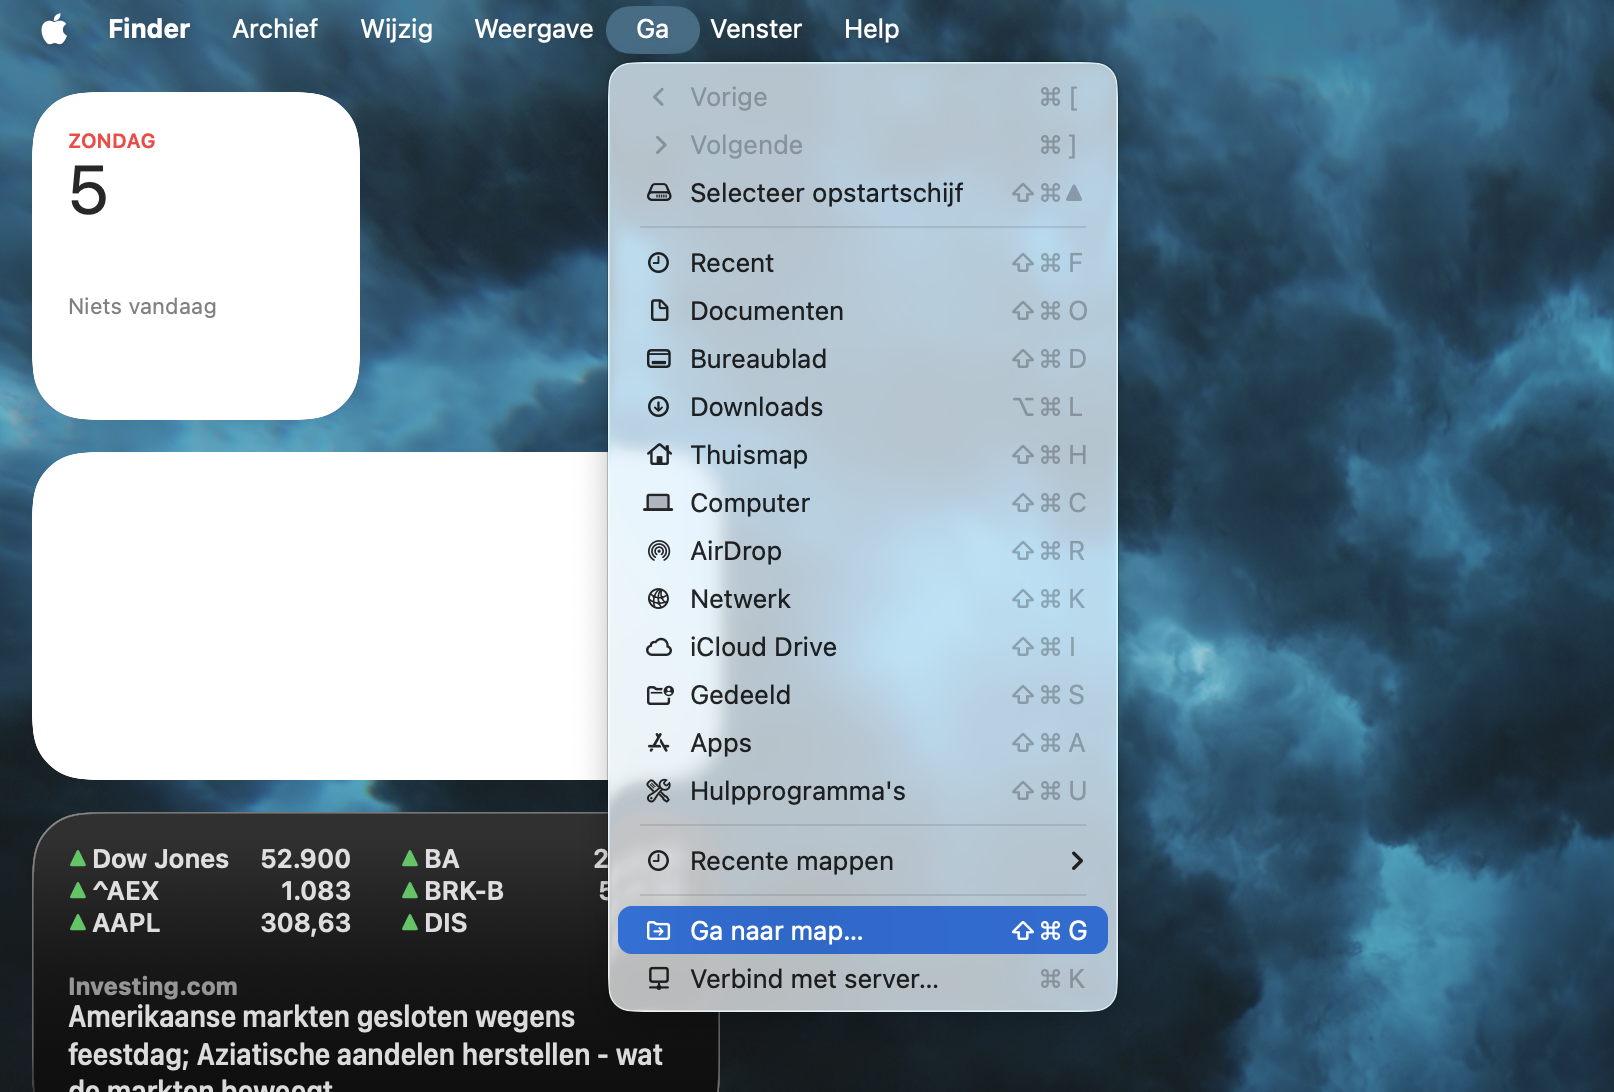Click the blank white widget
The image size is (1614, 1092).
tap(320, 616)
